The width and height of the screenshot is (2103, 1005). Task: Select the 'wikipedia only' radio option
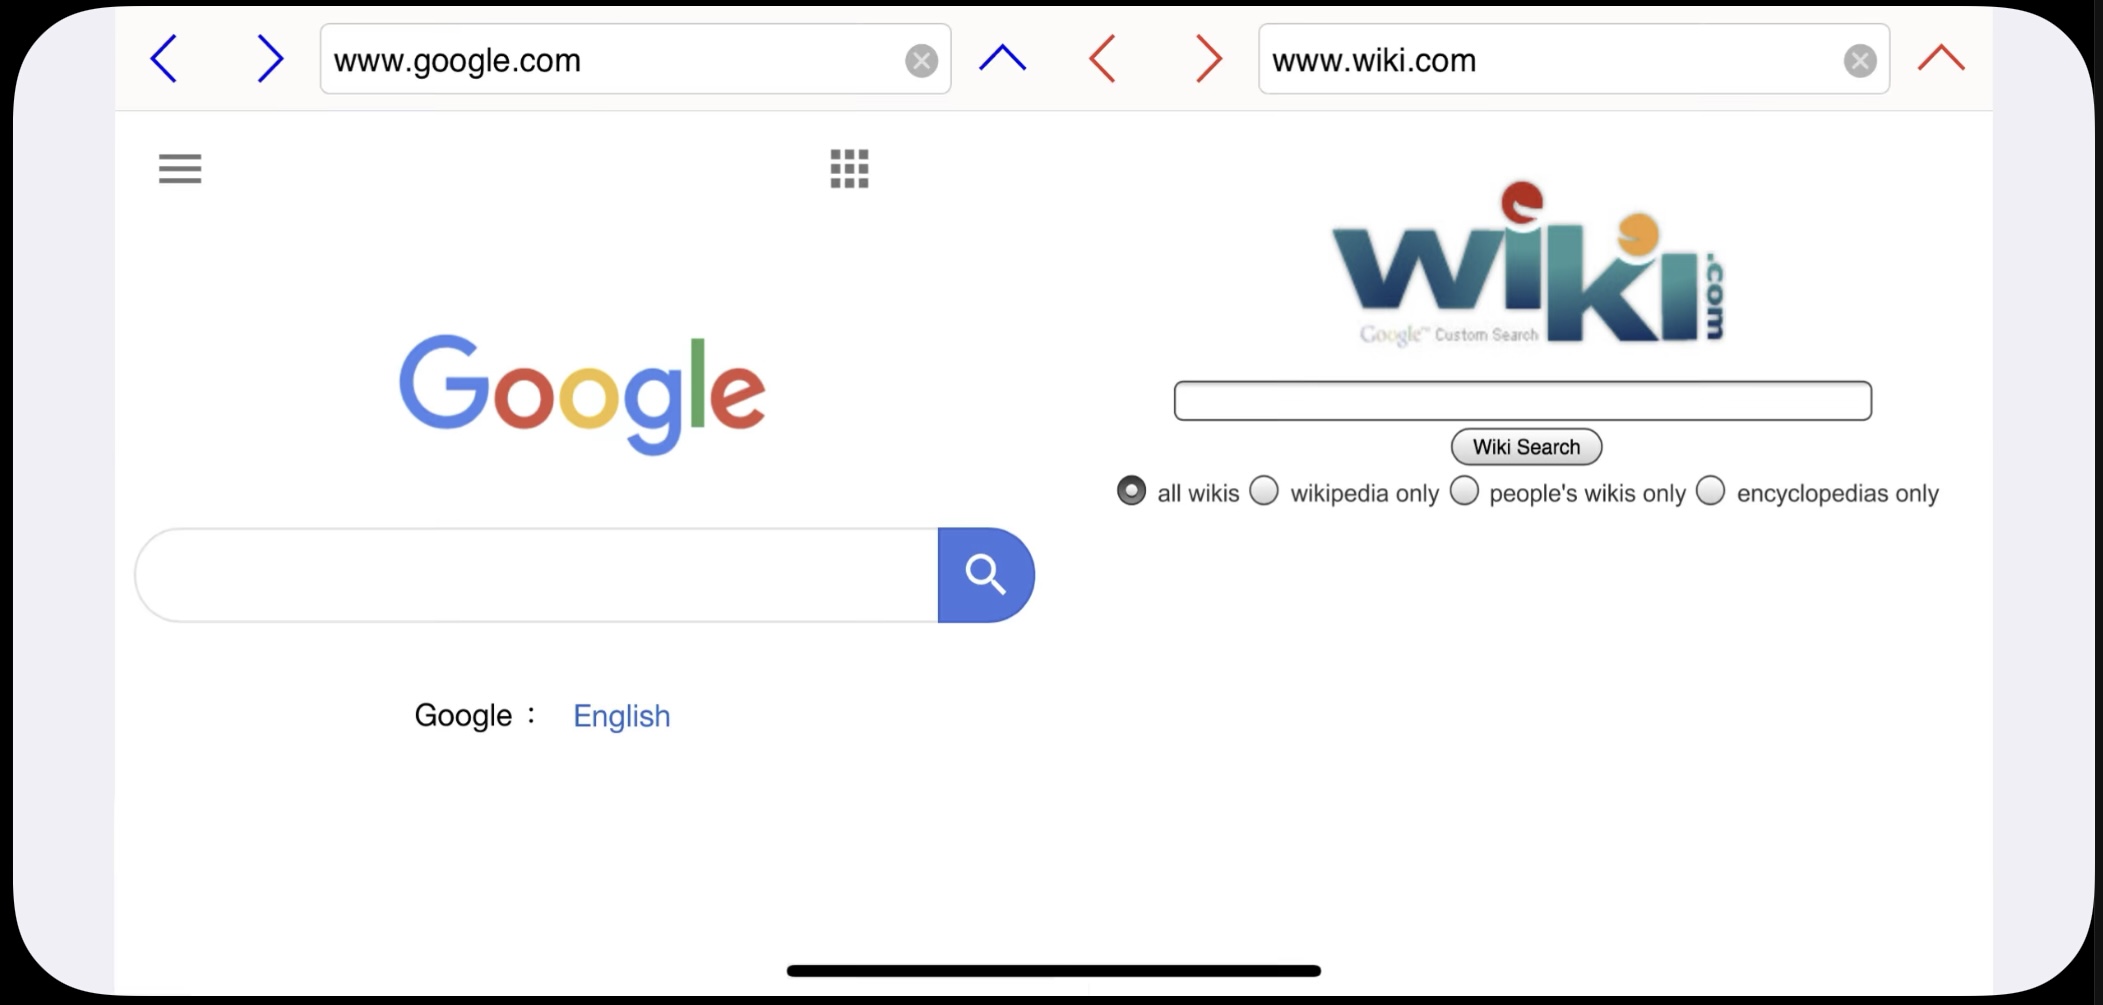1264,490
